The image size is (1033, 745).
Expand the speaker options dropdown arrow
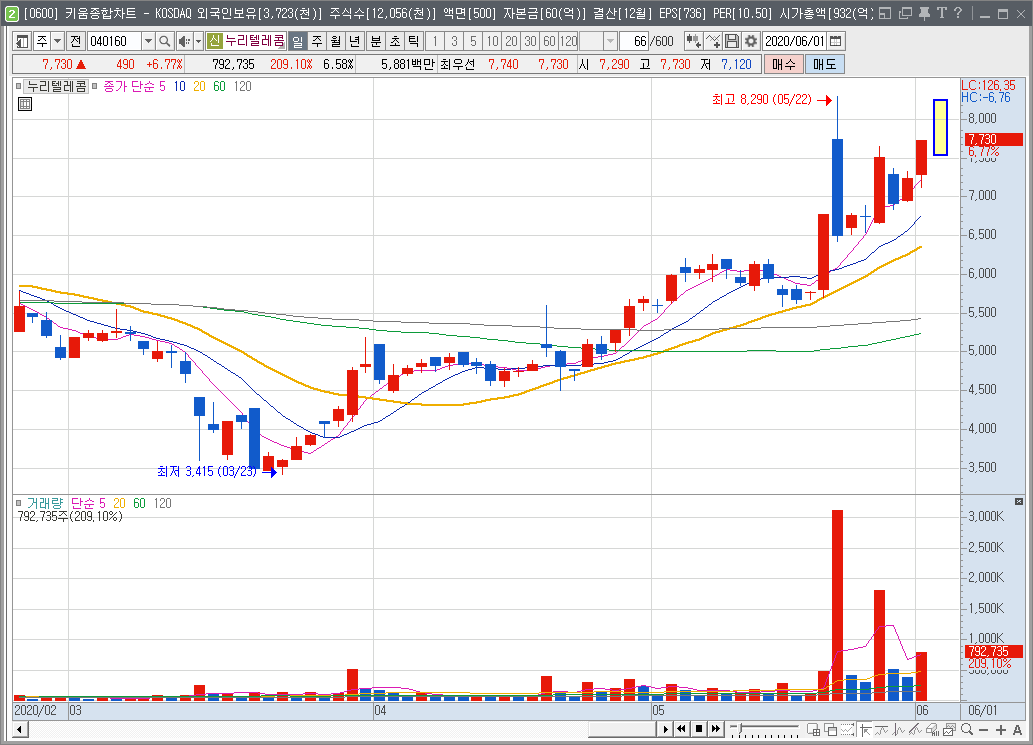click(x=198, y=41)
